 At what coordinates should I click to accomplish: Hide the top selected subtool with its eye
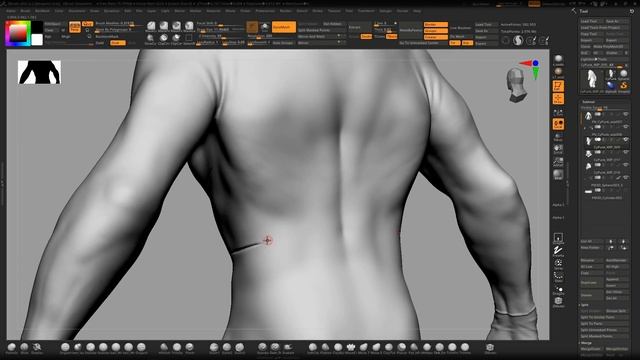[625, 115]
